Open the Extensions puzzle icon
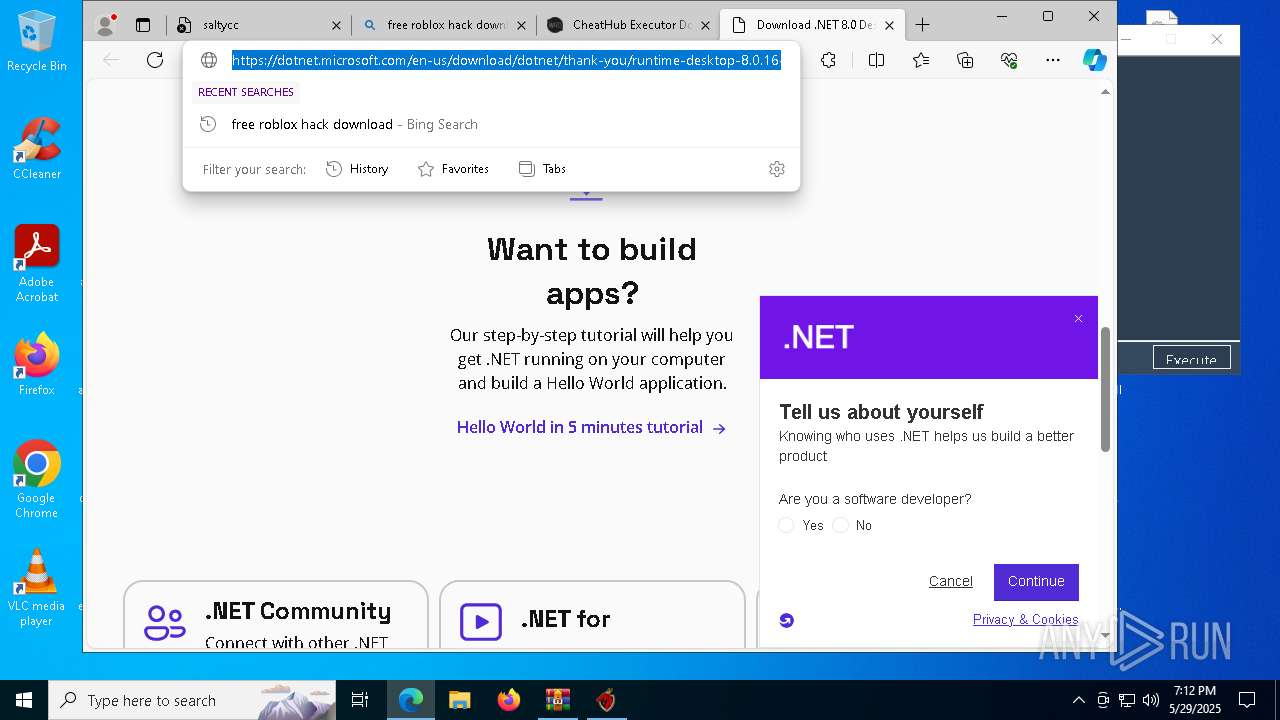Image resolution: width=1280 pixels, height=720 pixels. coord(829,60)
